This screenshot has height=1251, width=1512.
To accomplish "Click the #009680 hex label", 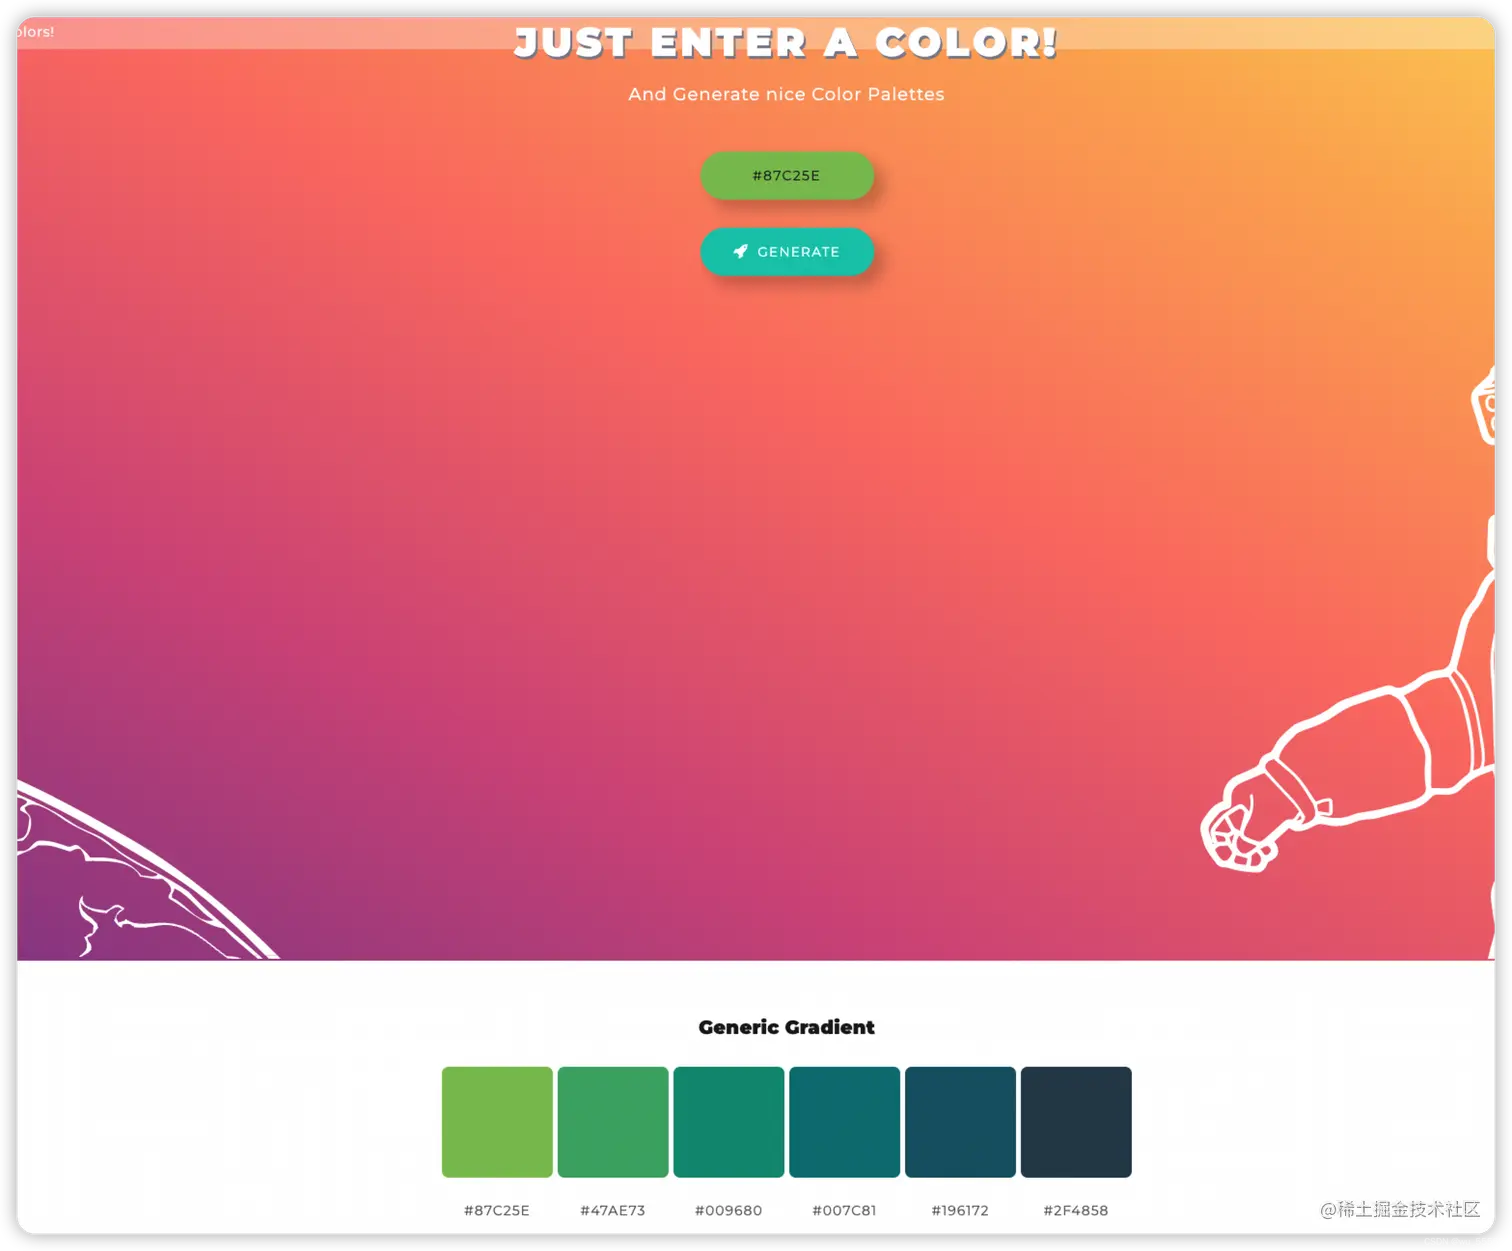I will click(729, 1210).
